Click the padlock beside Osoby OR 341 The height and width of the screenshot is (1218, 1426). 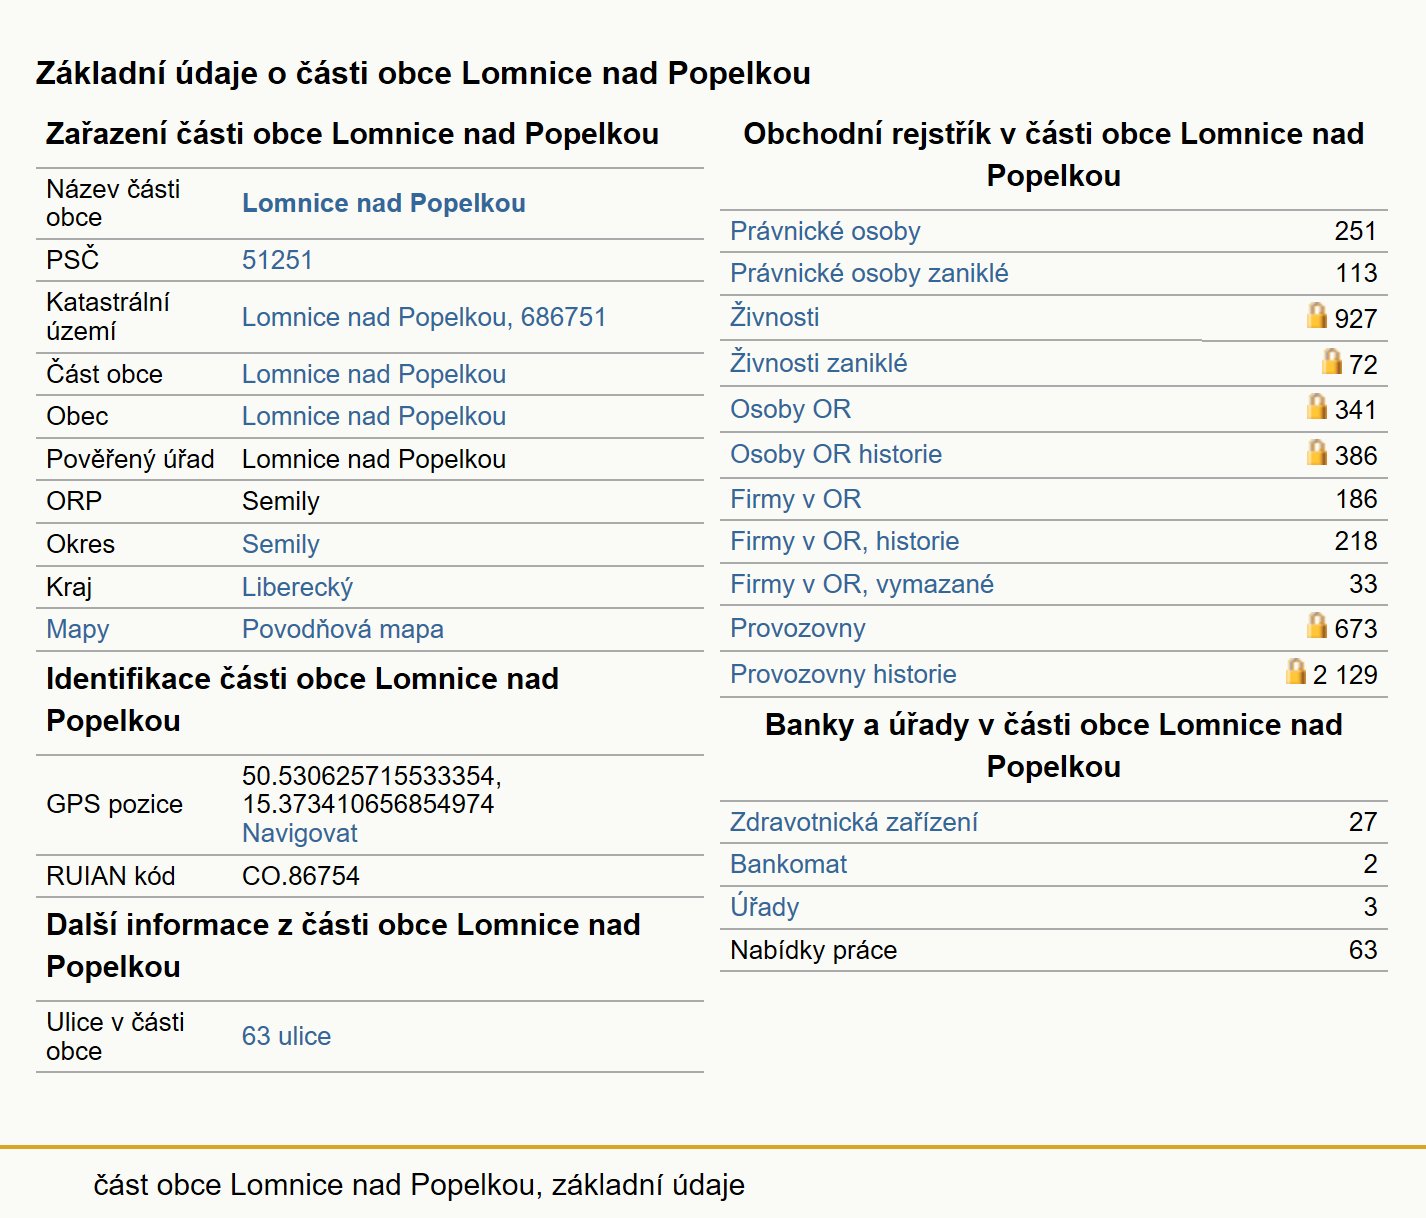pyautogui.click(x=1317, y=406)
